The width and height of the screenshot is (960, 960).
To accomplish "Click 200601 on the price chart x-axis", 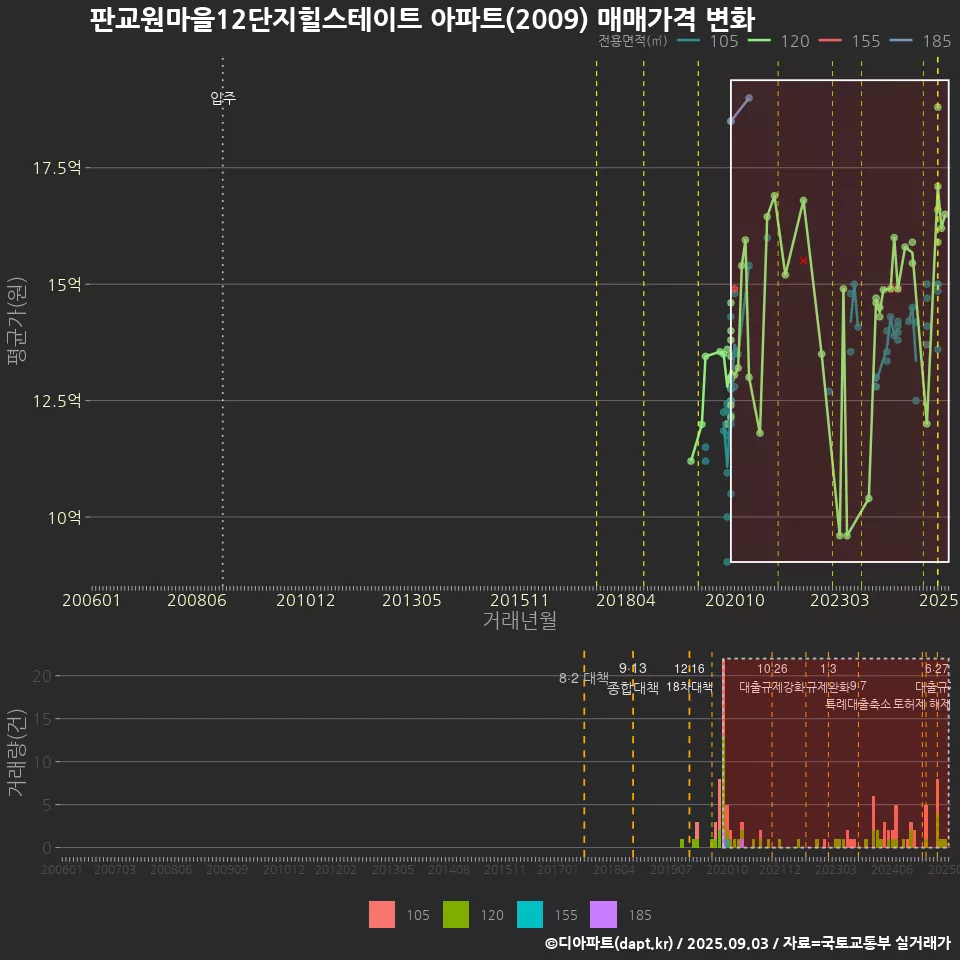I will coord(91,600).
